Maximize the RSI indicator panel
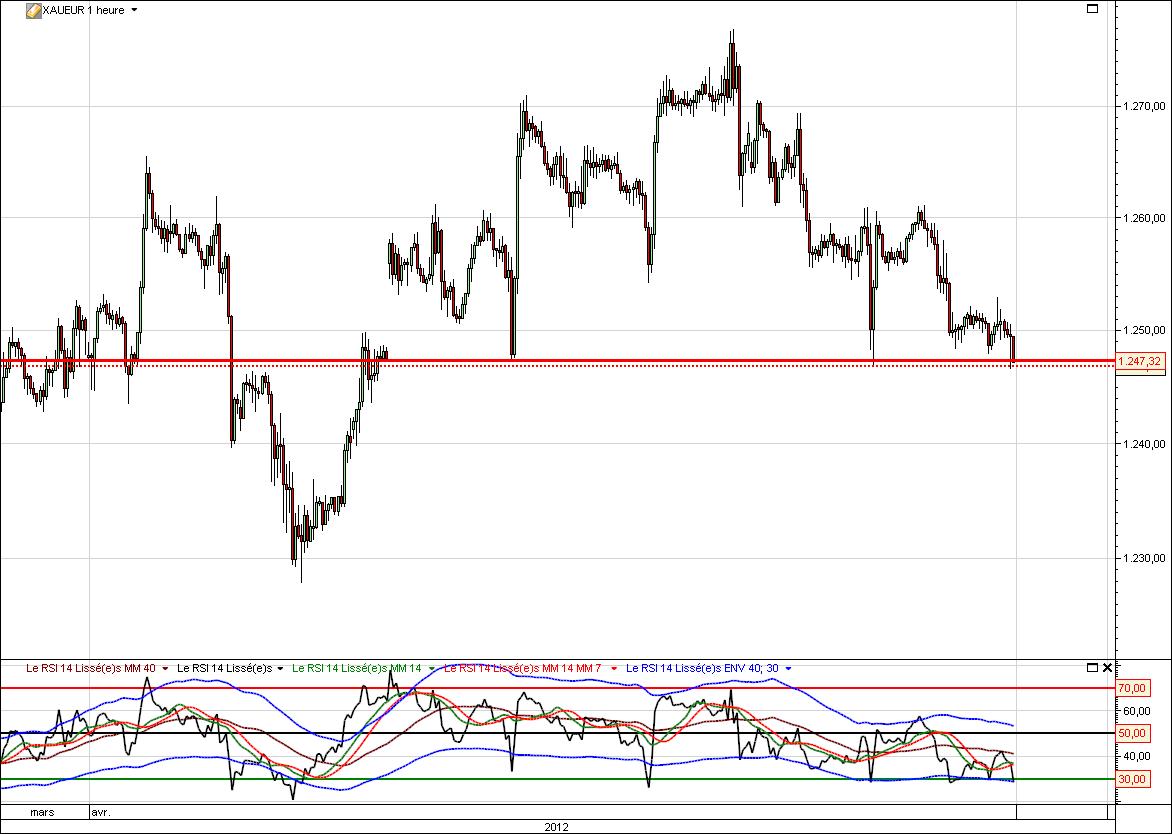Screen dimensions: 1172x834 pyautogui.click(x=1092, y=667)
